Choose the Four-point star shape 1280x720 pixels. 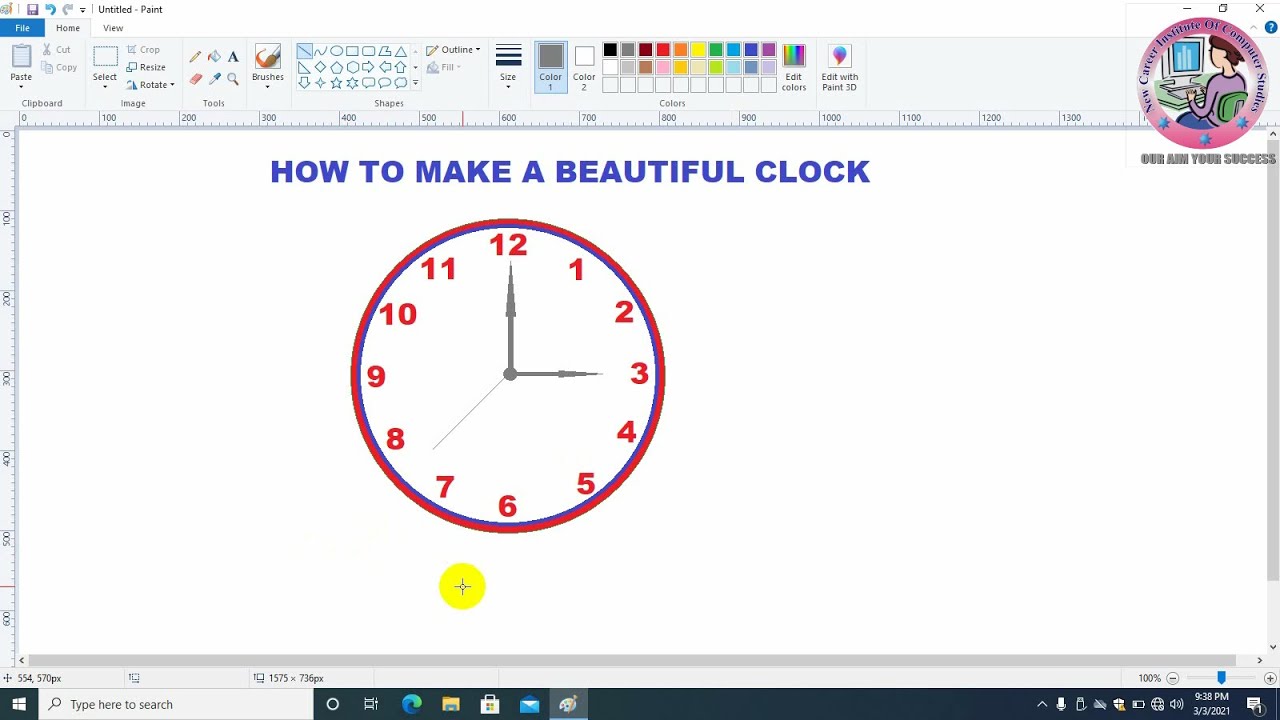pos(320,83)
